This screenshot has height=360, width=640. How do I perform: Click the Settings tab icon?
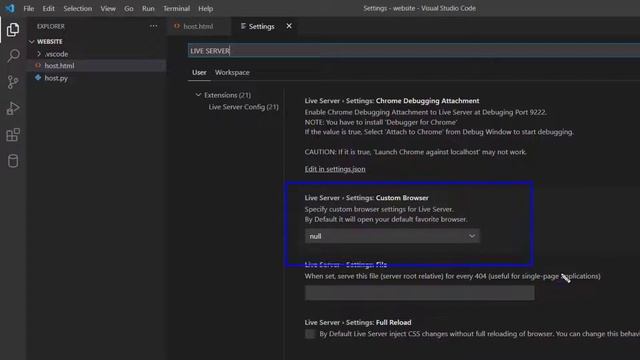243,26
